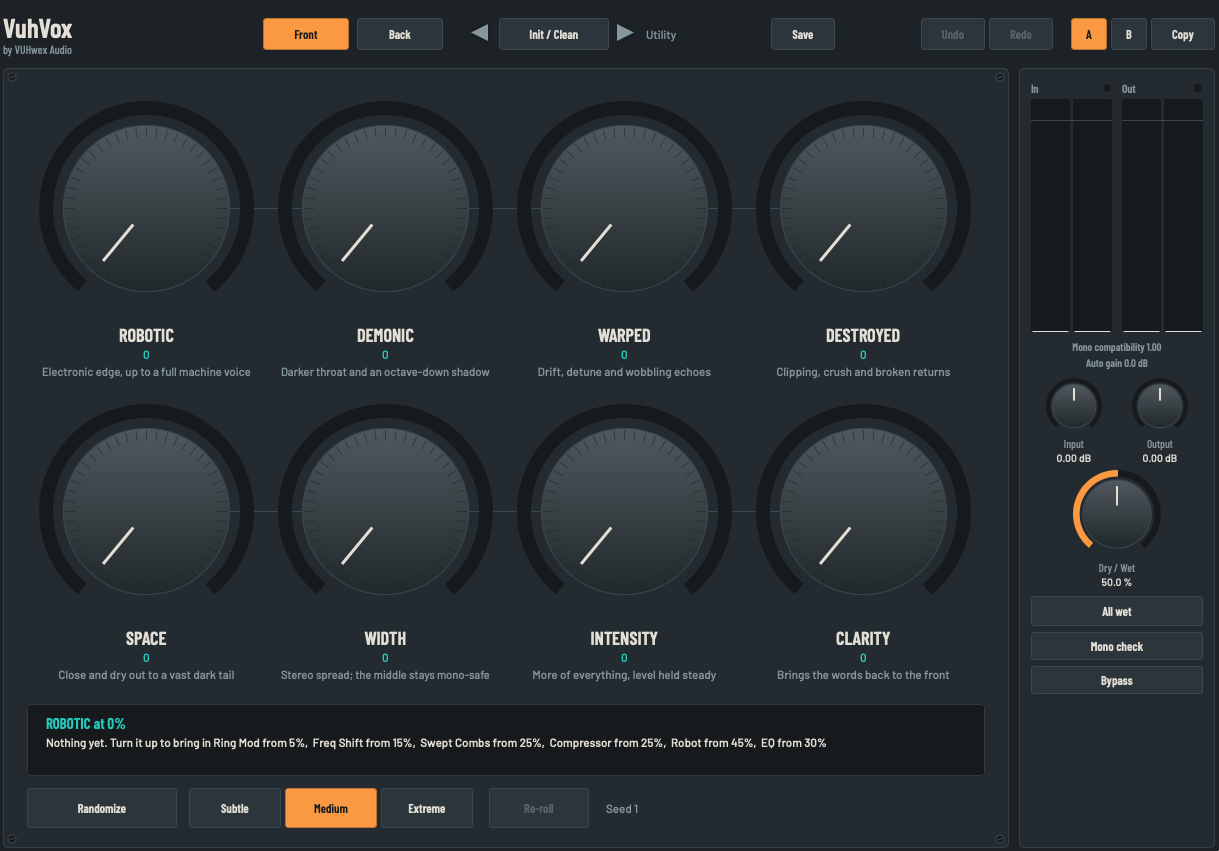Open the Init / Clean preset selector
The image size is (1219, 851).
click(553, 34)
